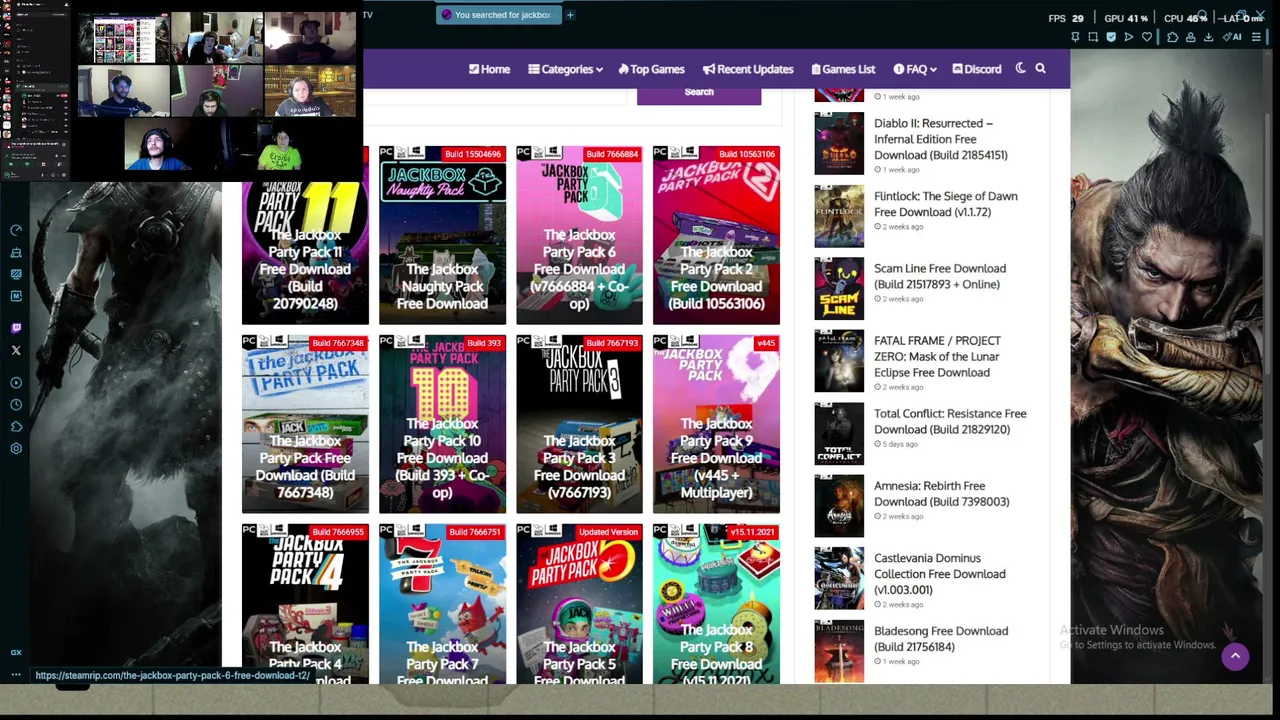Take a snapshot using the toolbar icon
The image size is (1280, 720).
(x=1093, y=37)
